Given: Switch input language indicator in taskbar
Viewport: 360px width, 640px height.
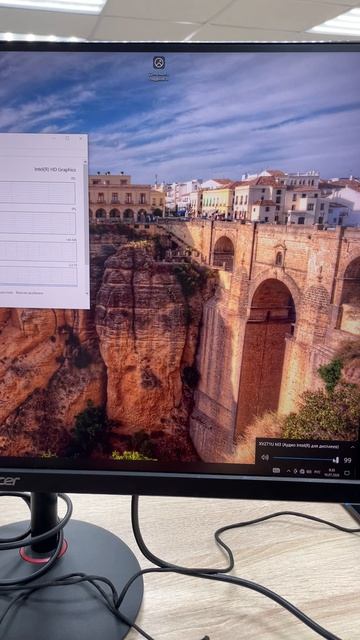Looking at the screenshot, I should pyautogui.click(x=317, y=472).
